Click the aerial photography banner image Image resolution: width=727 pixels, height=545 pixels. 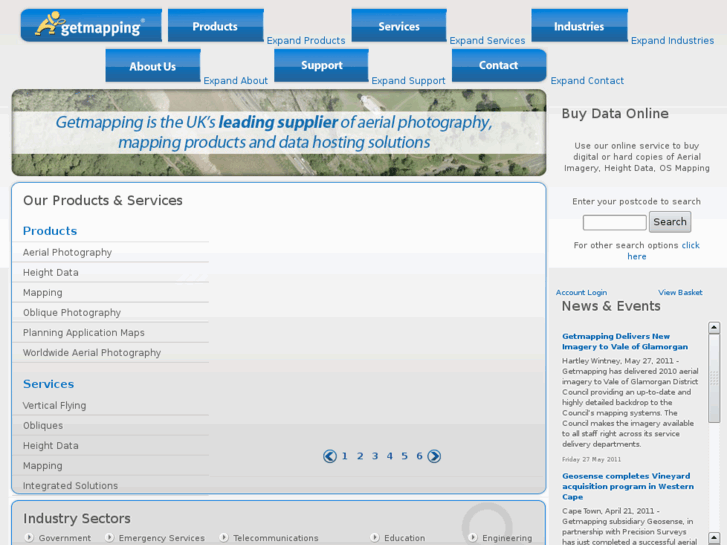279,133
